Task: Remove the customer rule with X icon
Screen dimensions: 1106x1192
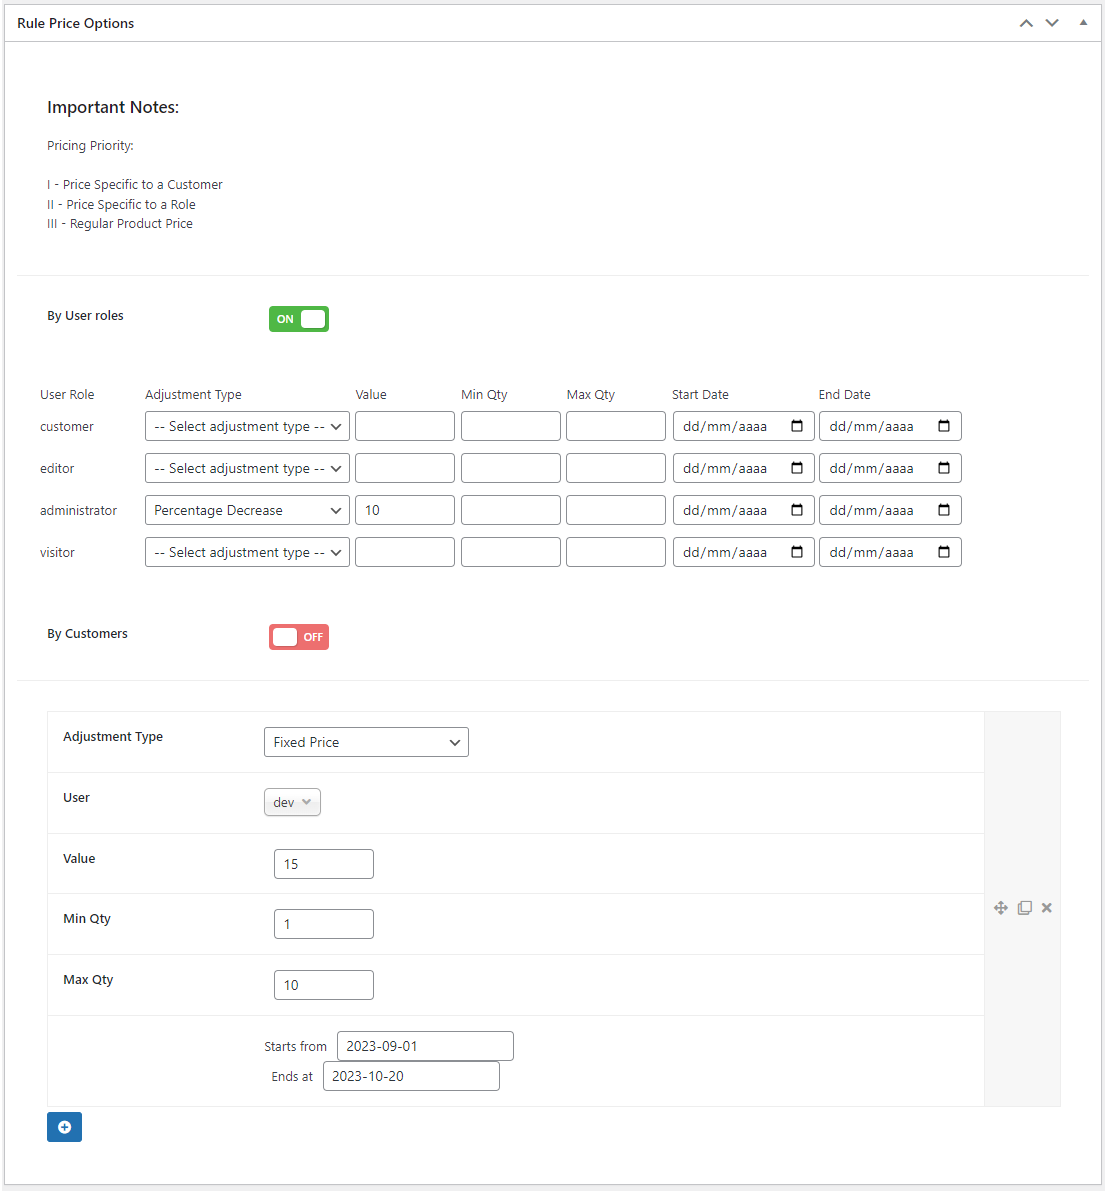Action: [x=1047, y=908]
